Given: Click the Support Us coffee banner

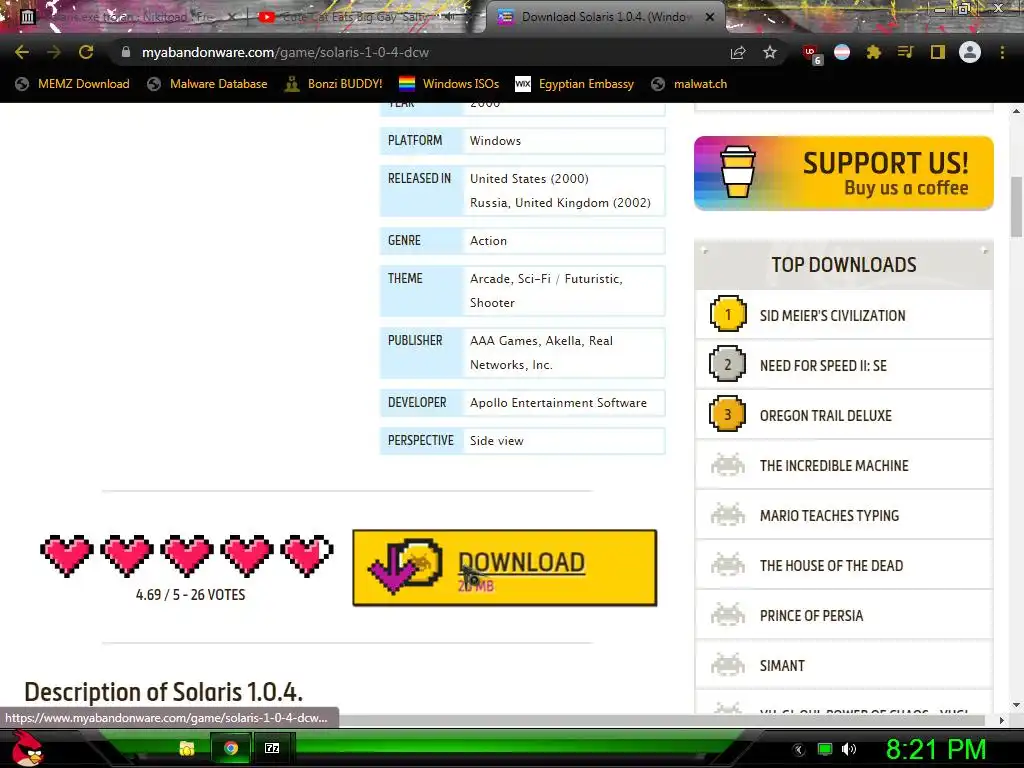Looking at the screenshot, I should pyautogui.click(x=844, y=173).
